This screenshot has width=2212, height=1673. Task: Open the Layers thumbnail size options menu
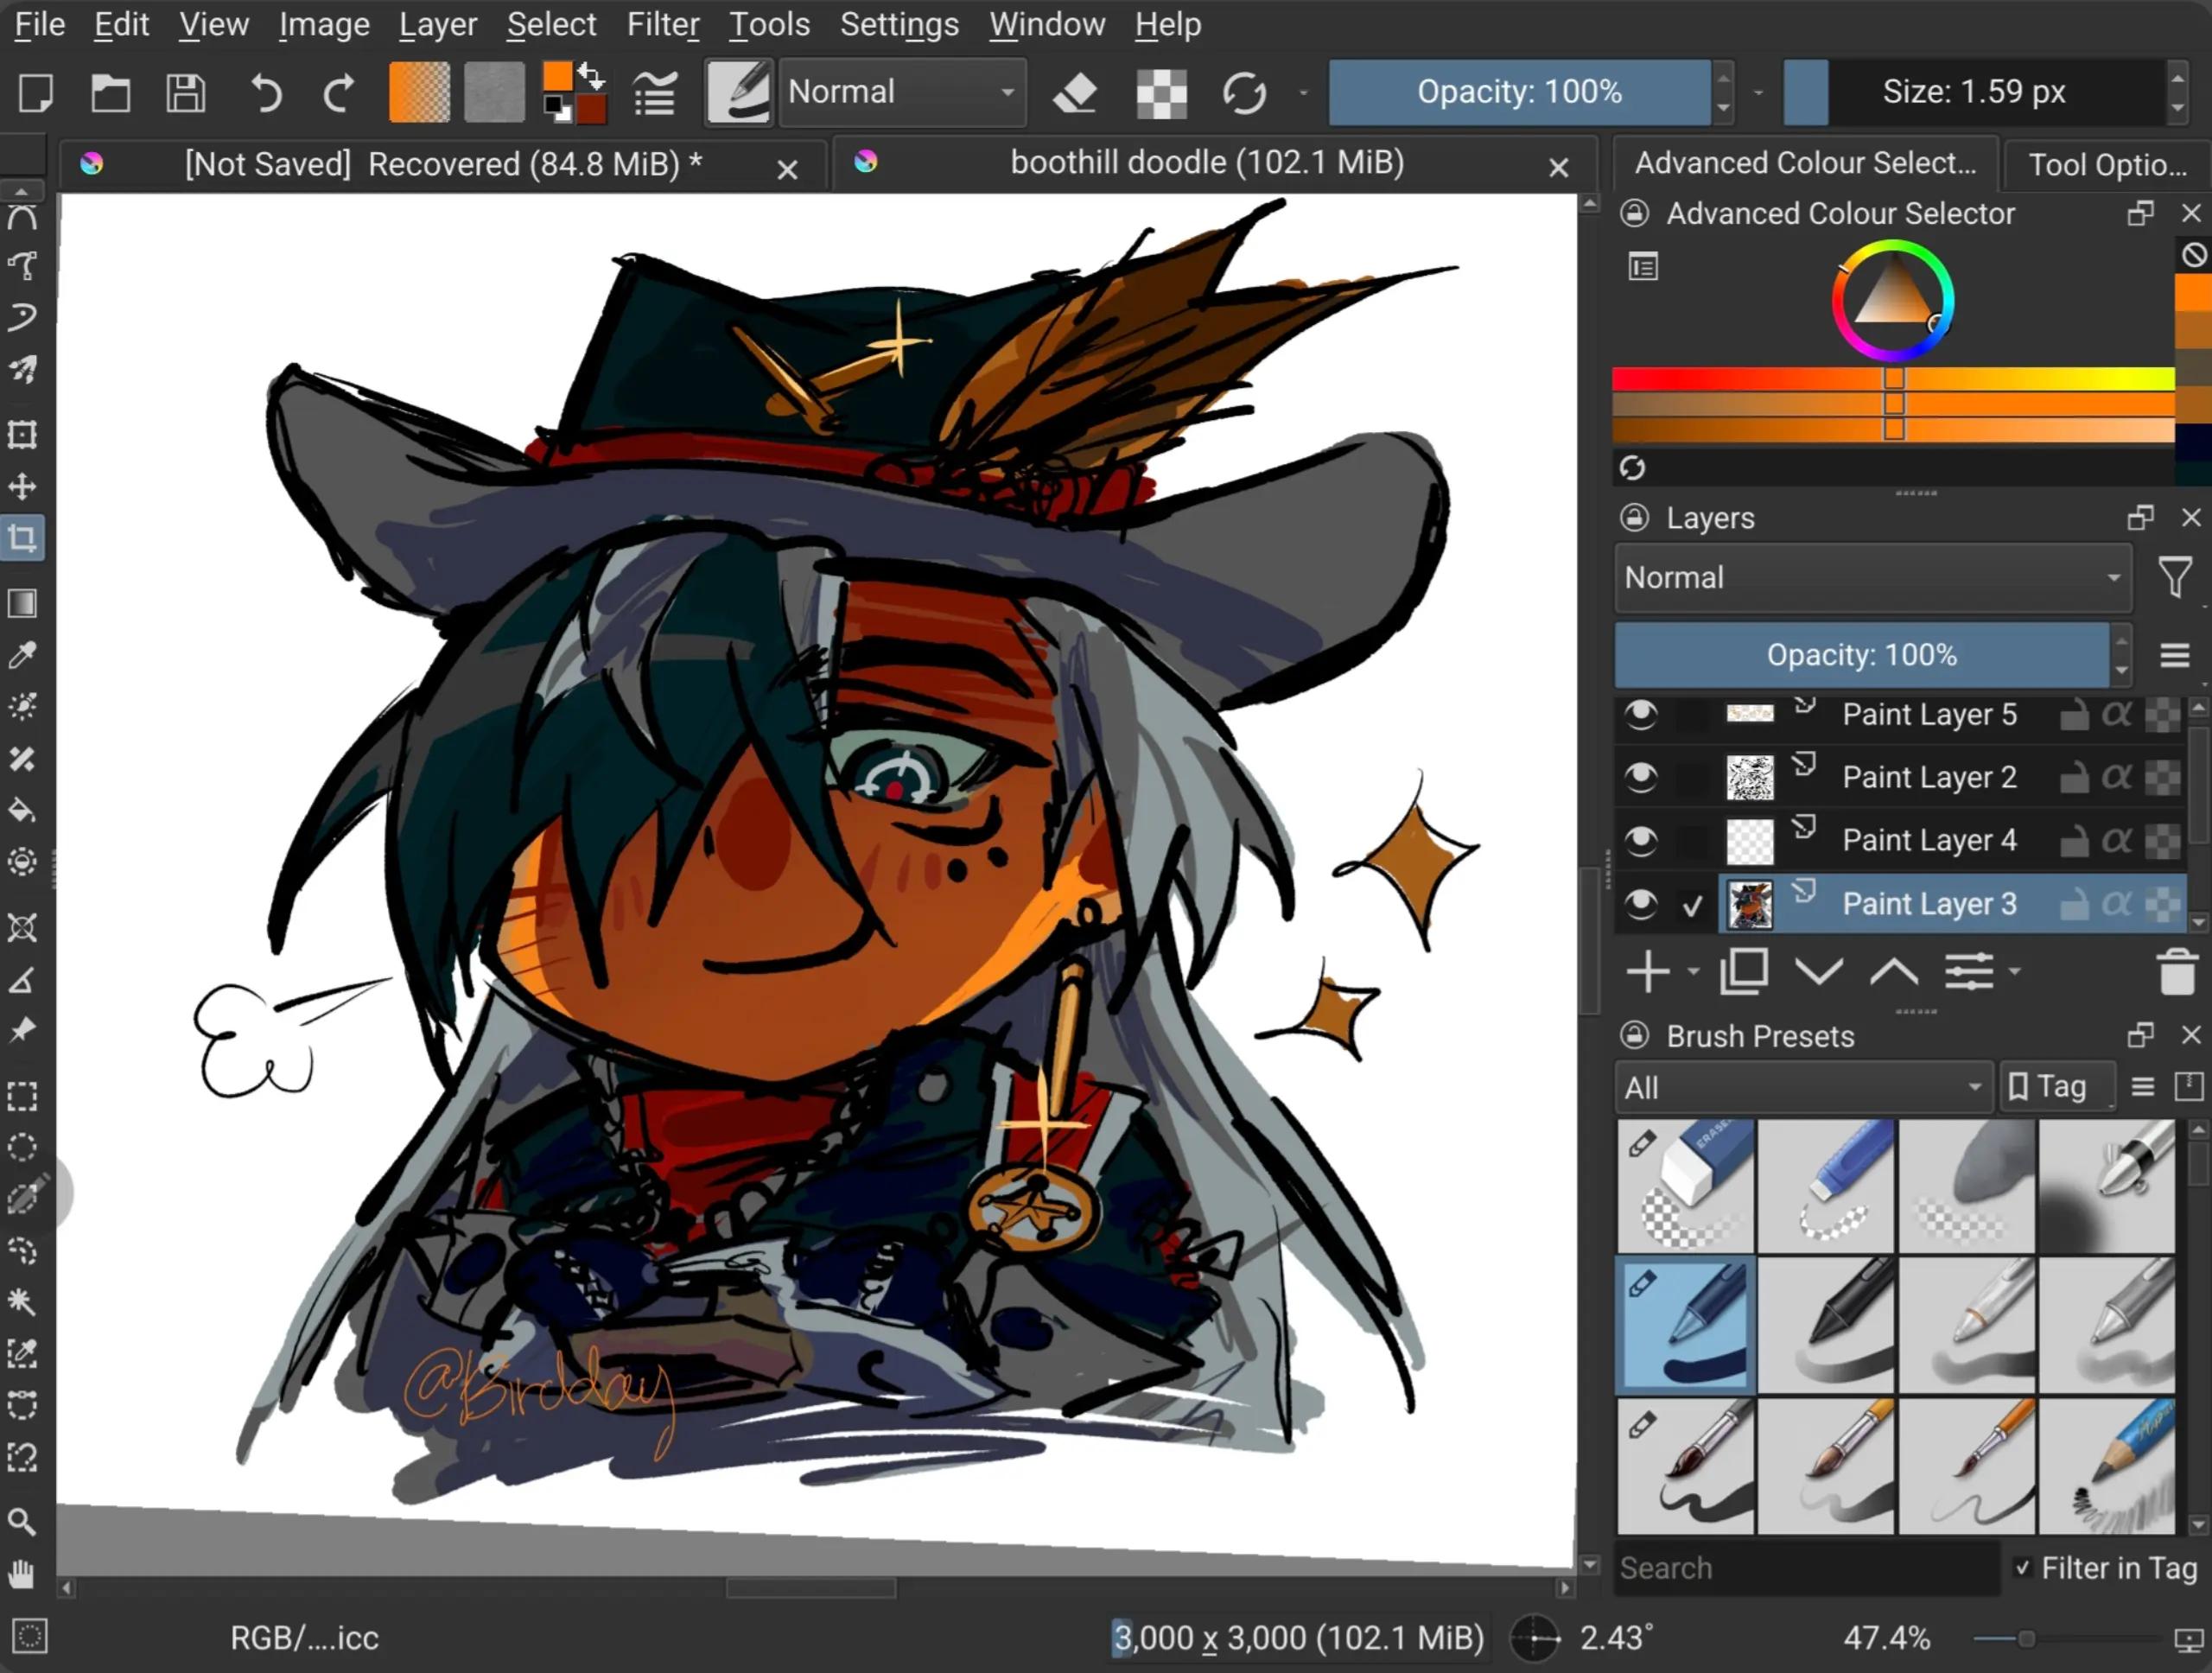pos(2175,655)
